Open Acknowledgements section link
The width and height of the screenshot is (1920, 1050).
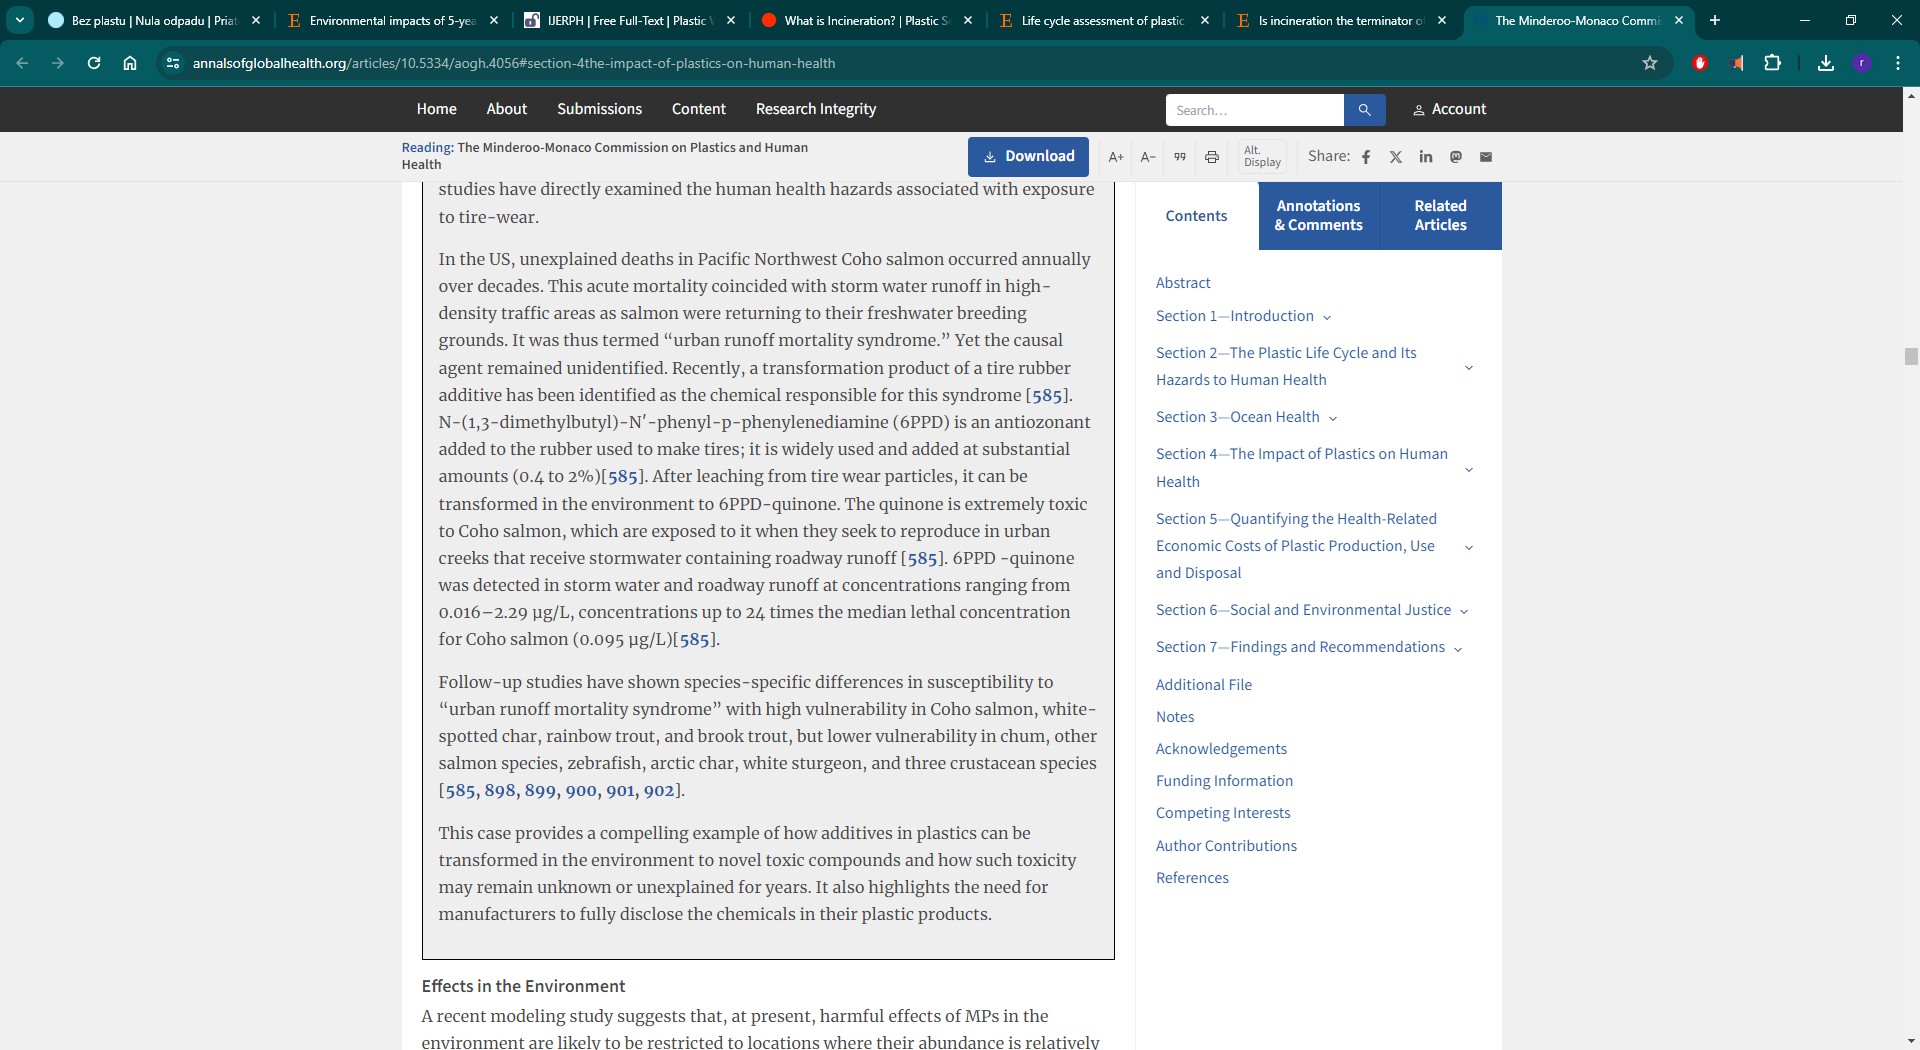(1221, 749)
